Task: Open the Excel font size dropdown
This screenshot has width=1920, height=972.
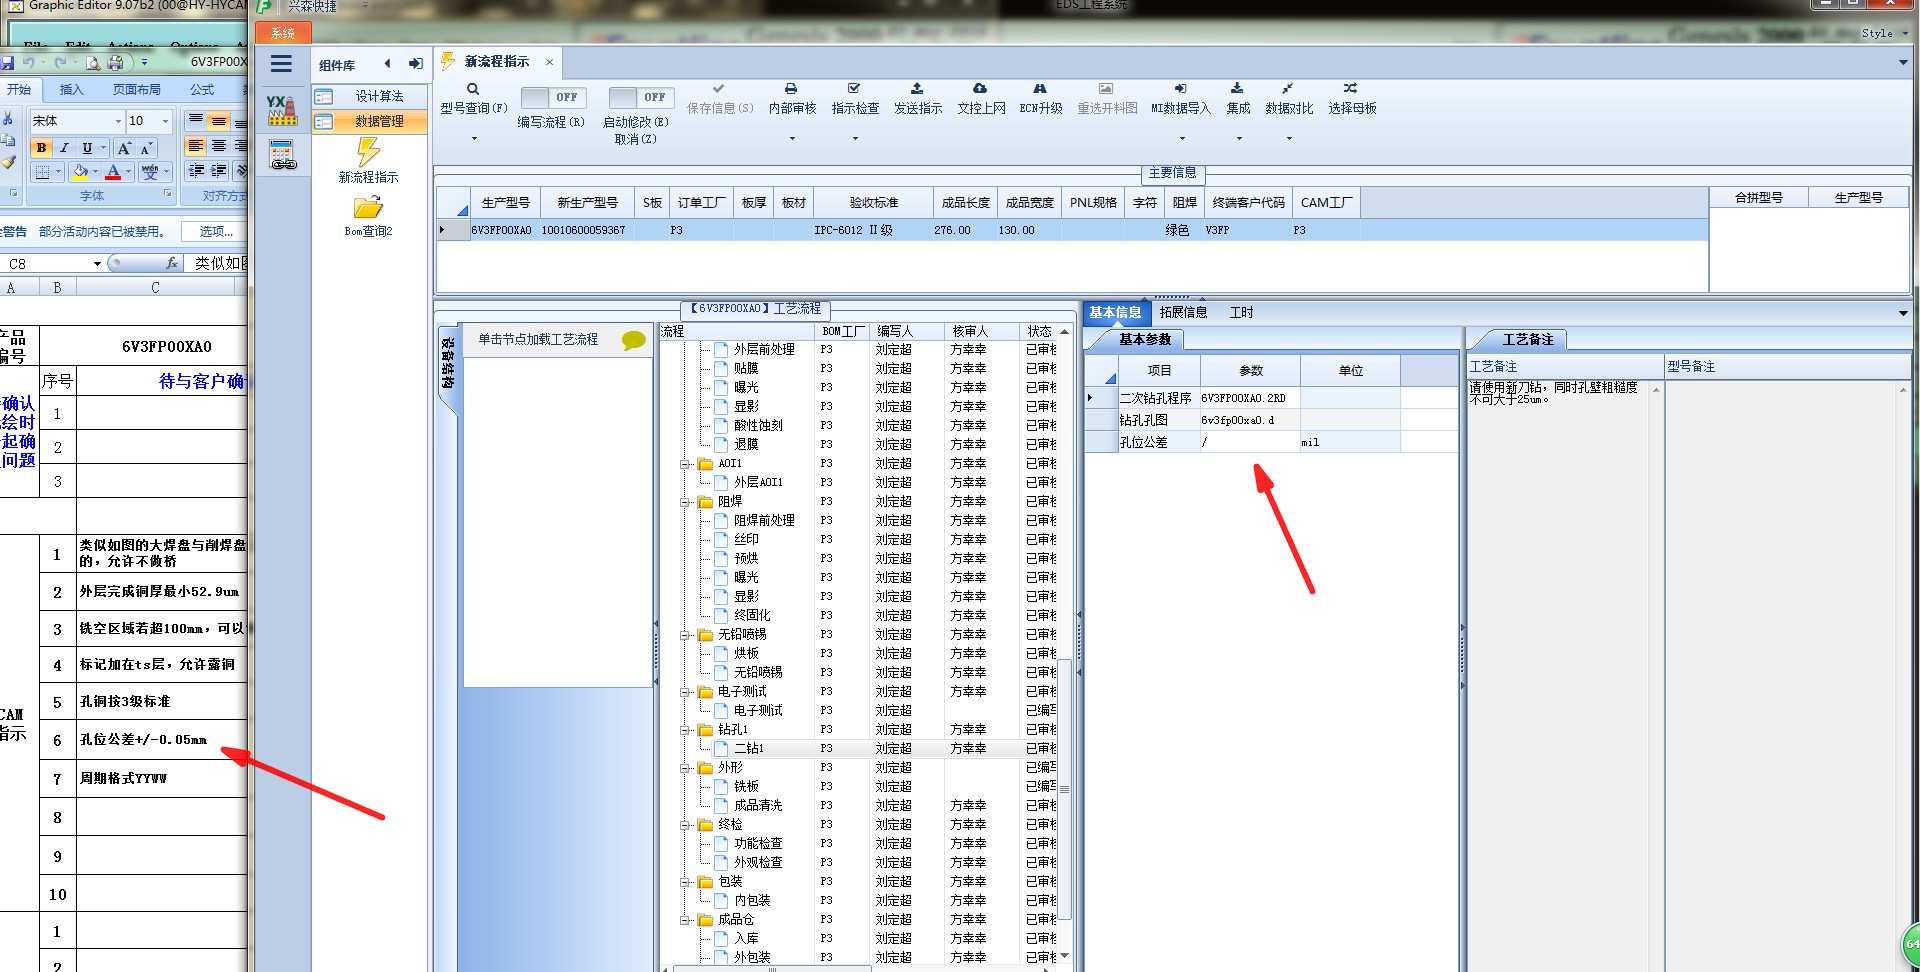Action: [x=165, y=121]
